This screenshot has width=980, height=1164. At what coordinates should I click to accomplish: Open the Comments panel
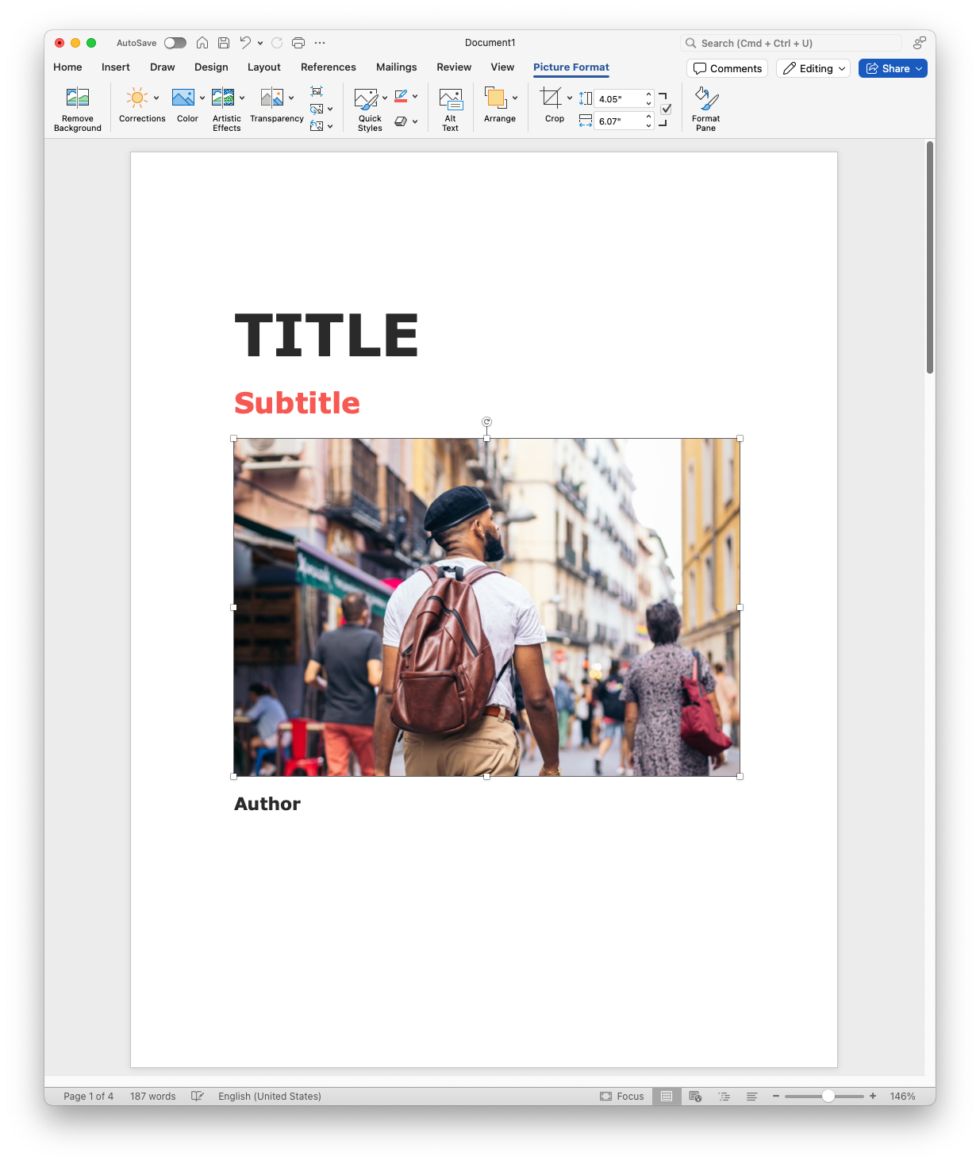click(727, 68)
